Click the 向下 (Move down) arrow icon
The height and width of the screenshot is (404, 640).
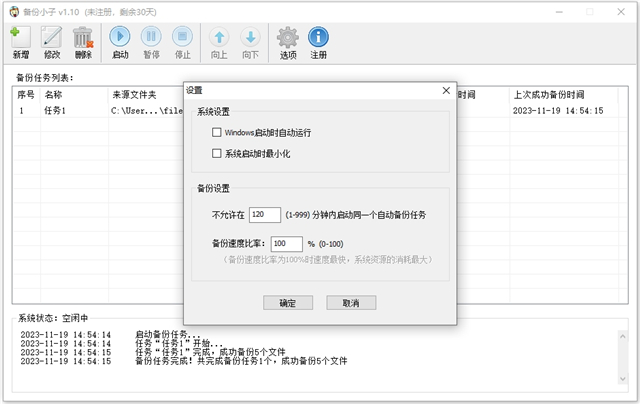pos(250,40)
